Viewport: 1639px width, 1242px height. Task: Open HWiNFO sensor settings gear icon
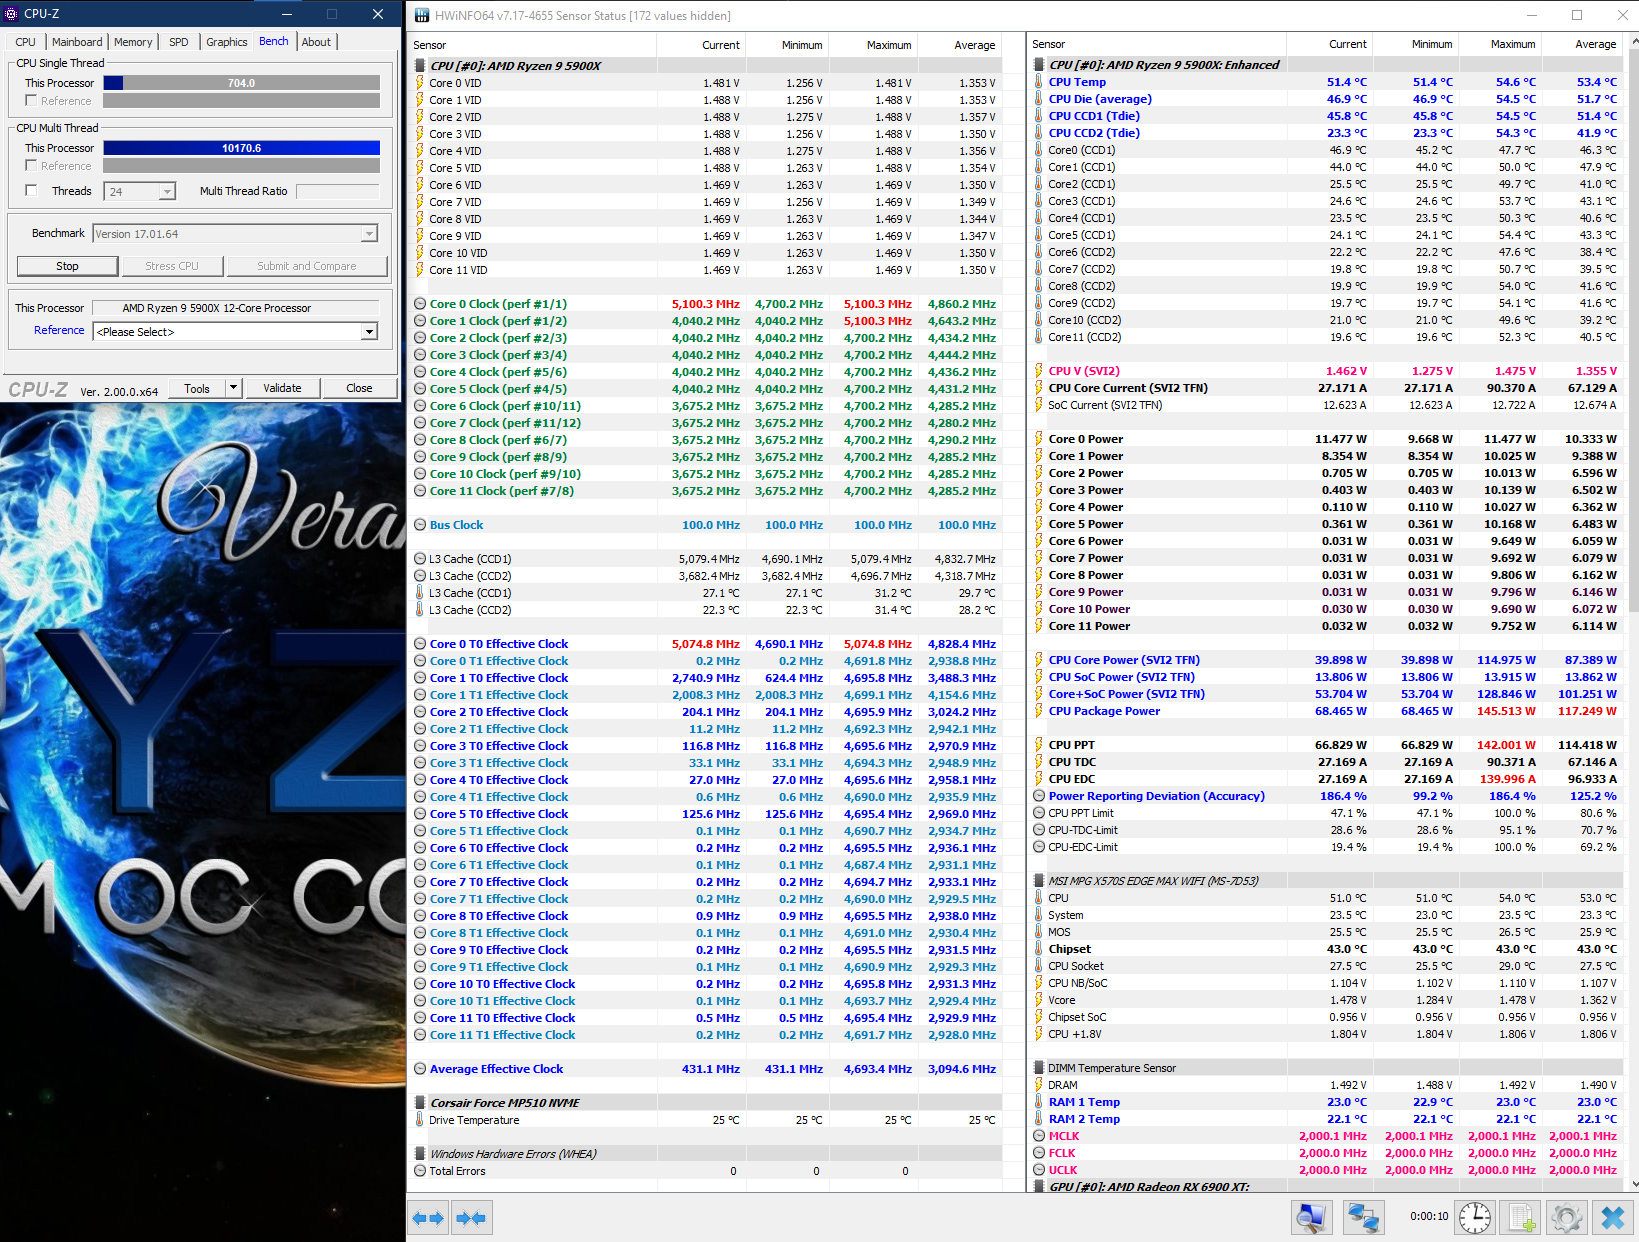pos(1566,1218)
